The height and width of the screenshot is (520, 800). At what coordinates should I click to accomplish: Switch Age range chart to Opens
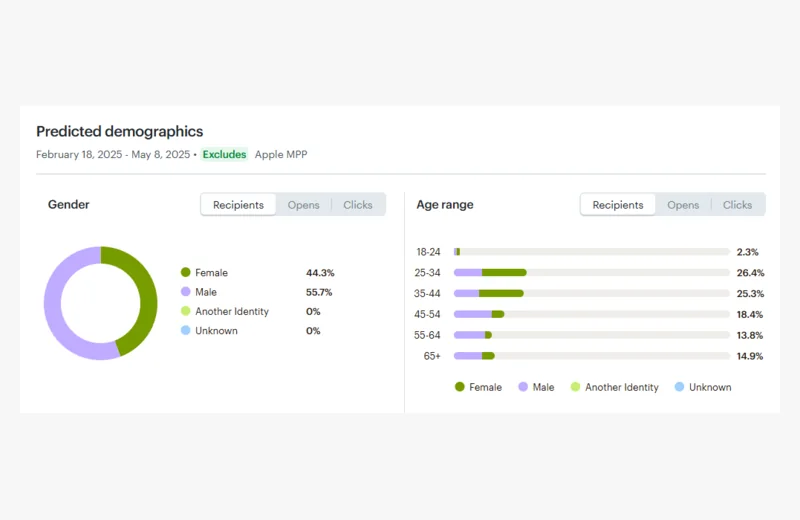[x=683, y=205]
